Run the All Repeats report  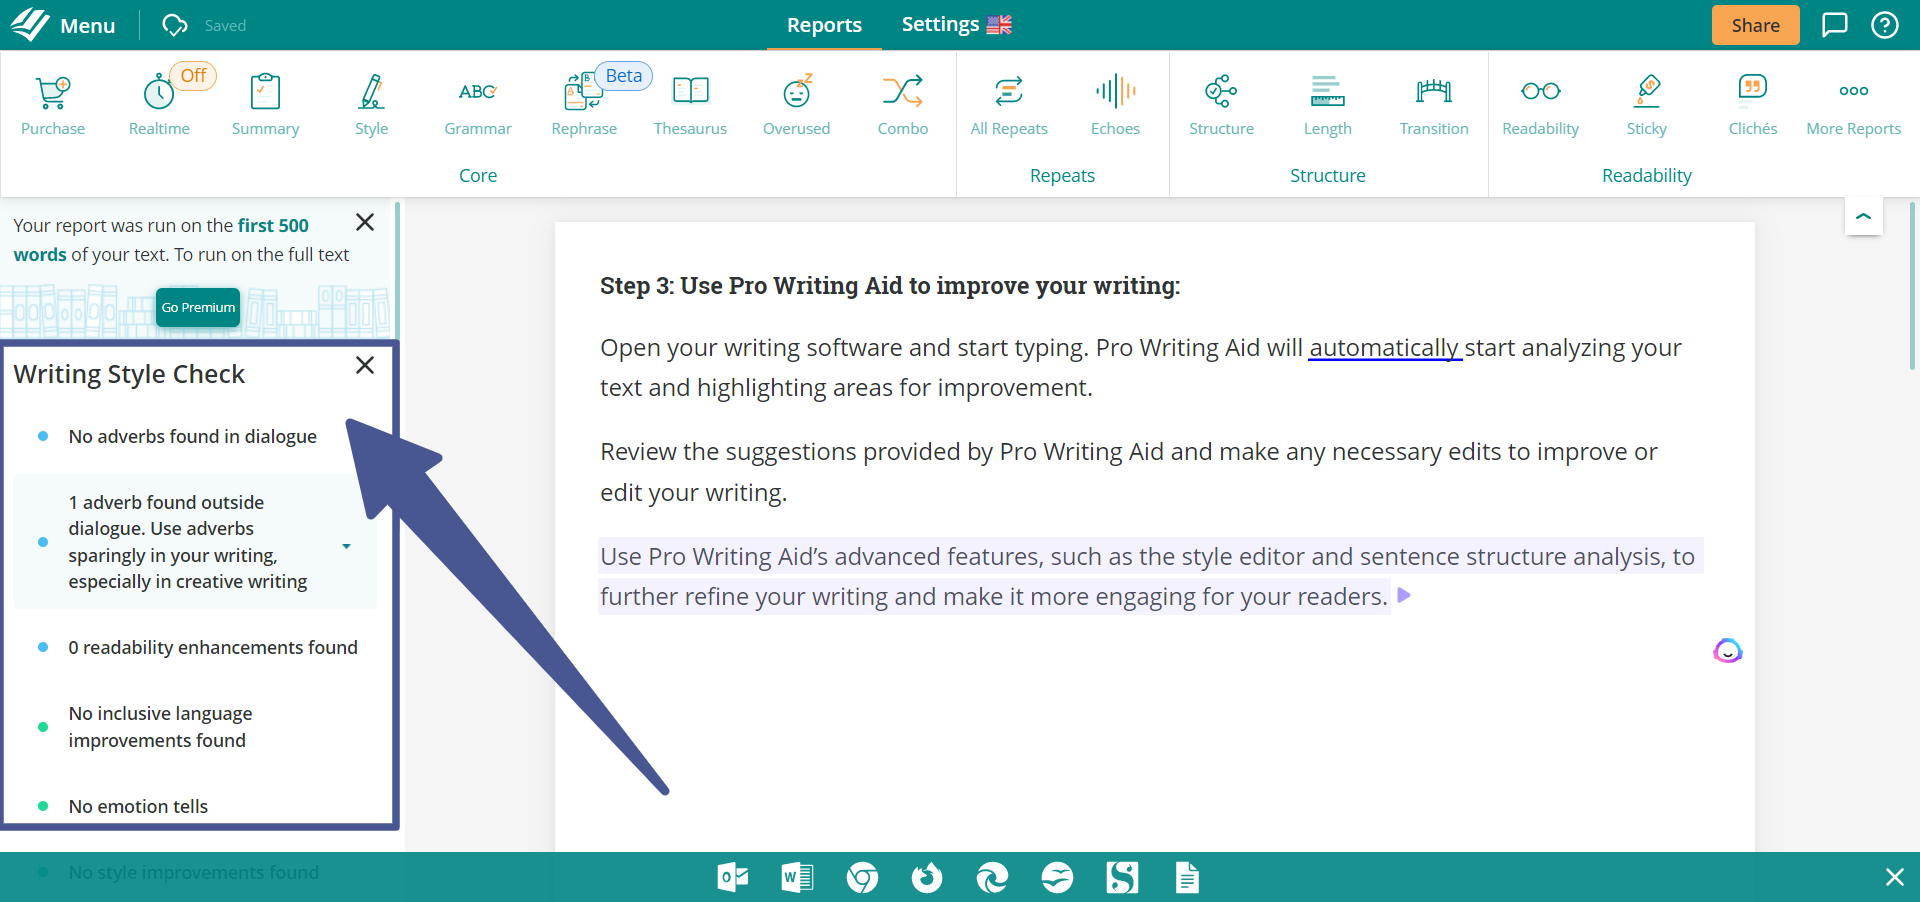(1009, 105)
